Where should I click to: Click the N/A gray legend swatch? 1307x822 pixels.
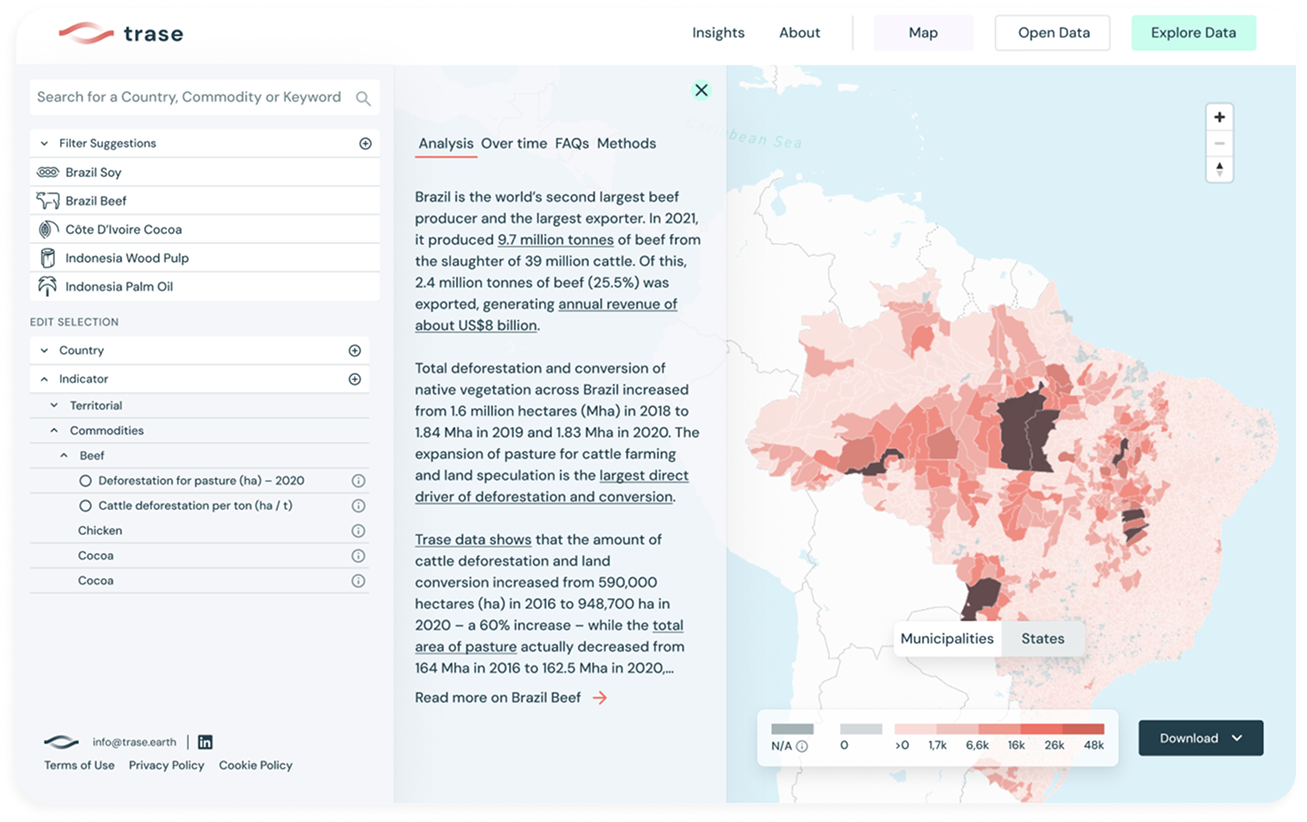click(x=792, y=729)
